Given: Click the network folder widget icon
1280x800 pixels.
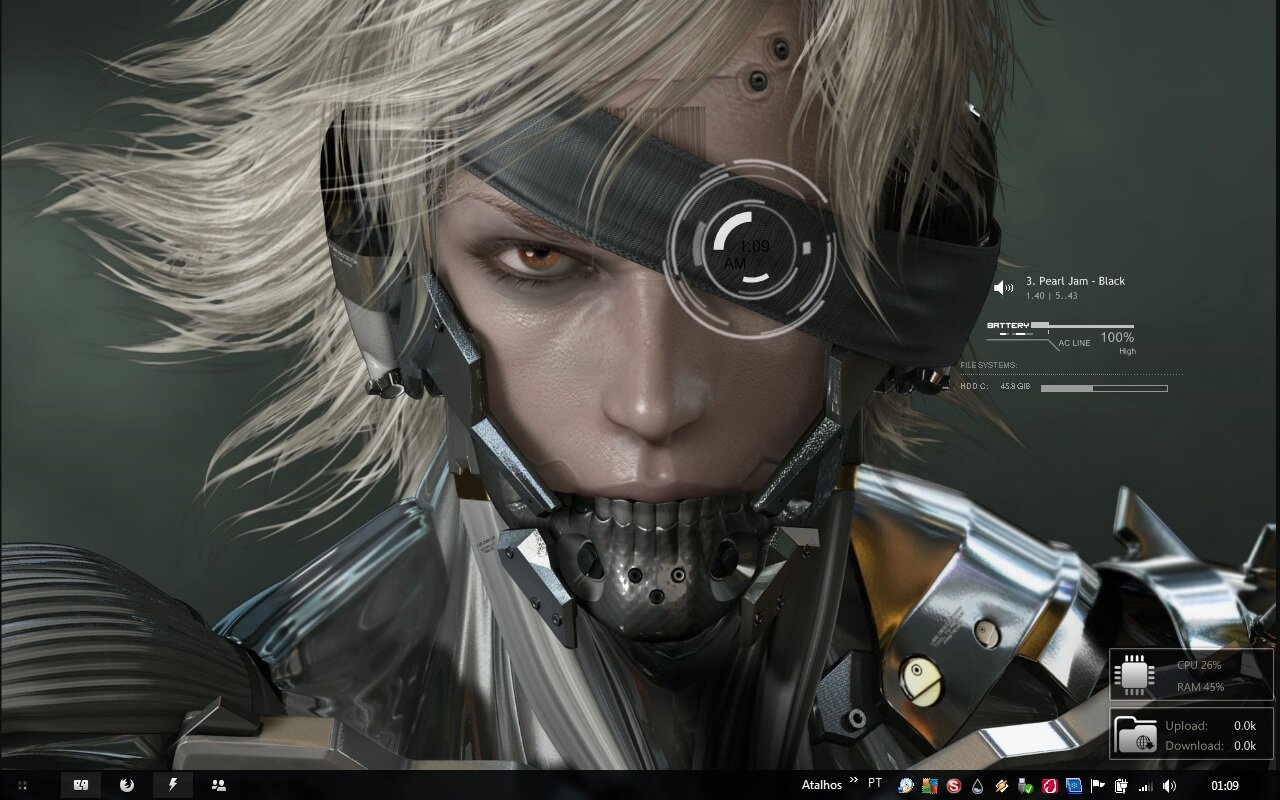Looking at the screenshot, I should pyautogui.click(x=1135, y=735).
